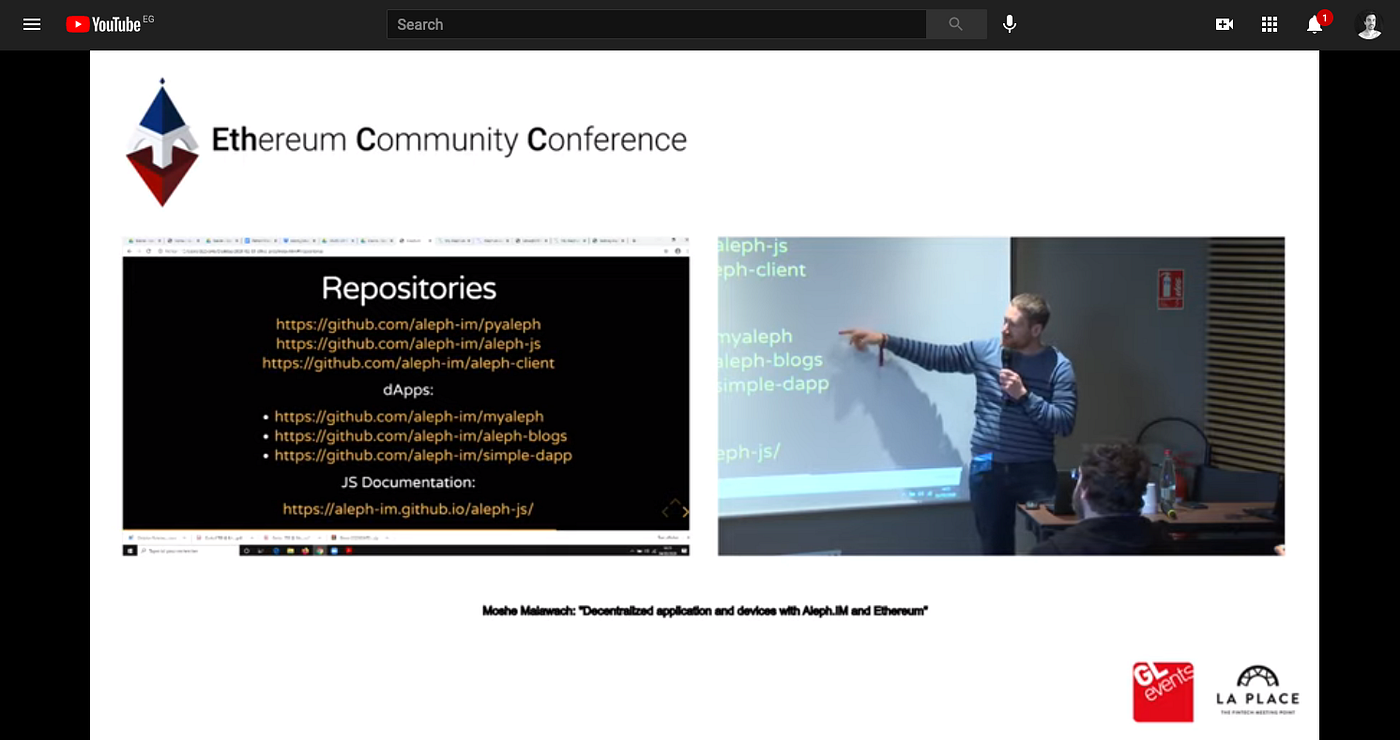
Task: Click the magnifier search button
Action: click(x=956, y=24)
